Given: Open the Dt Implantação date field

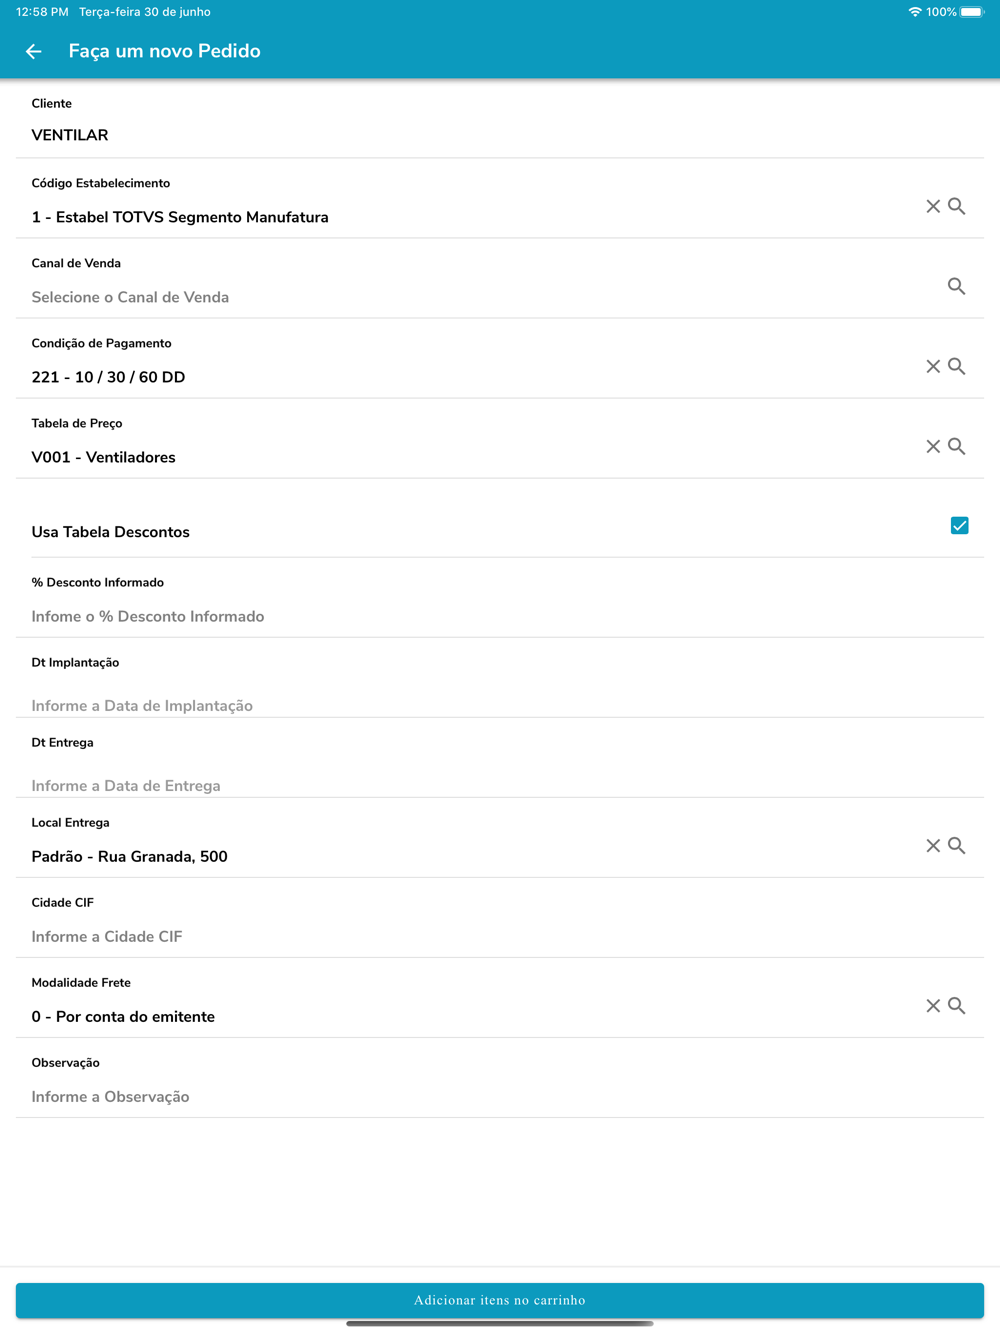Looking at the screenshot, I should coord(400,705).
